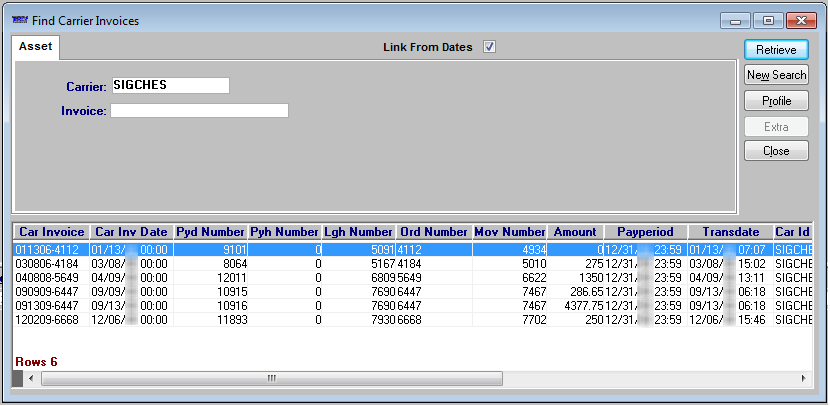Select invoice row 030806-4184
The height and width of the screenshot is (406, 830).
pos(49,263)
